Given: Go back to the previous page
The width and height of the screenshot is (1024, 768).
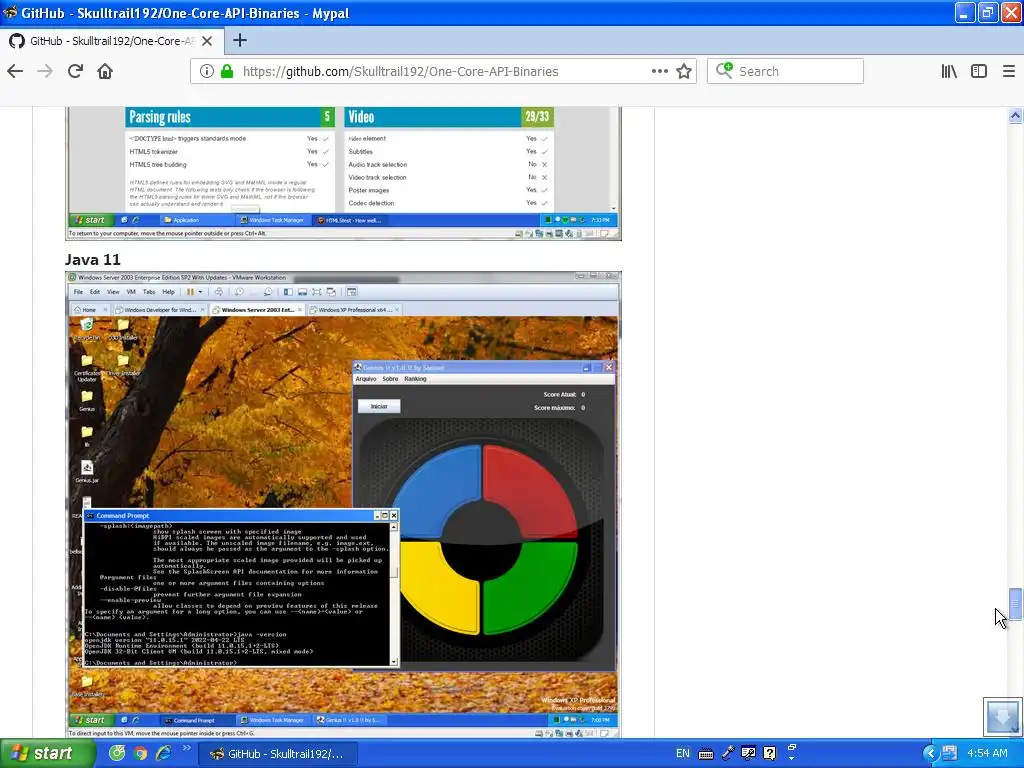Looking at the screenshot, I should 15,71.
